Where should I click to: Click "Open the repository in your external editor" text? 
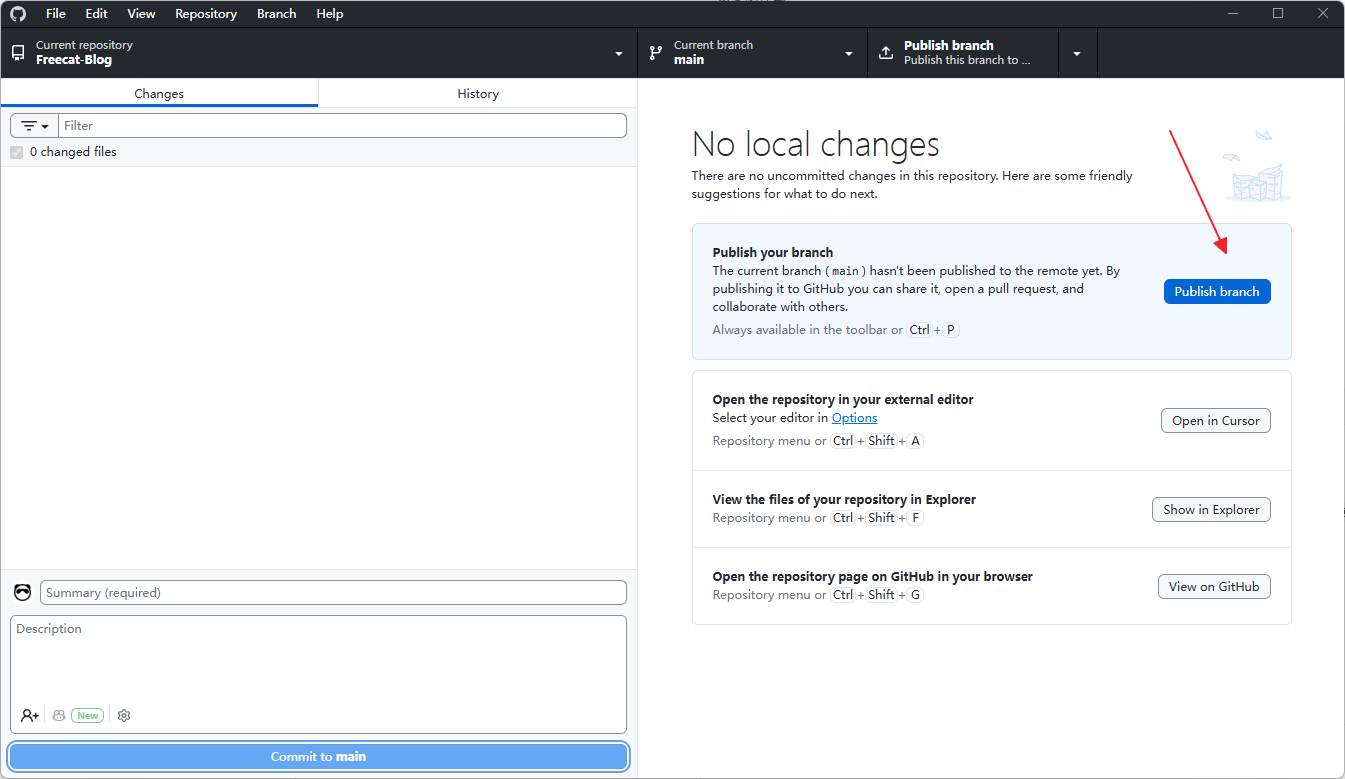pyautogui.click(x=843, y=400)
